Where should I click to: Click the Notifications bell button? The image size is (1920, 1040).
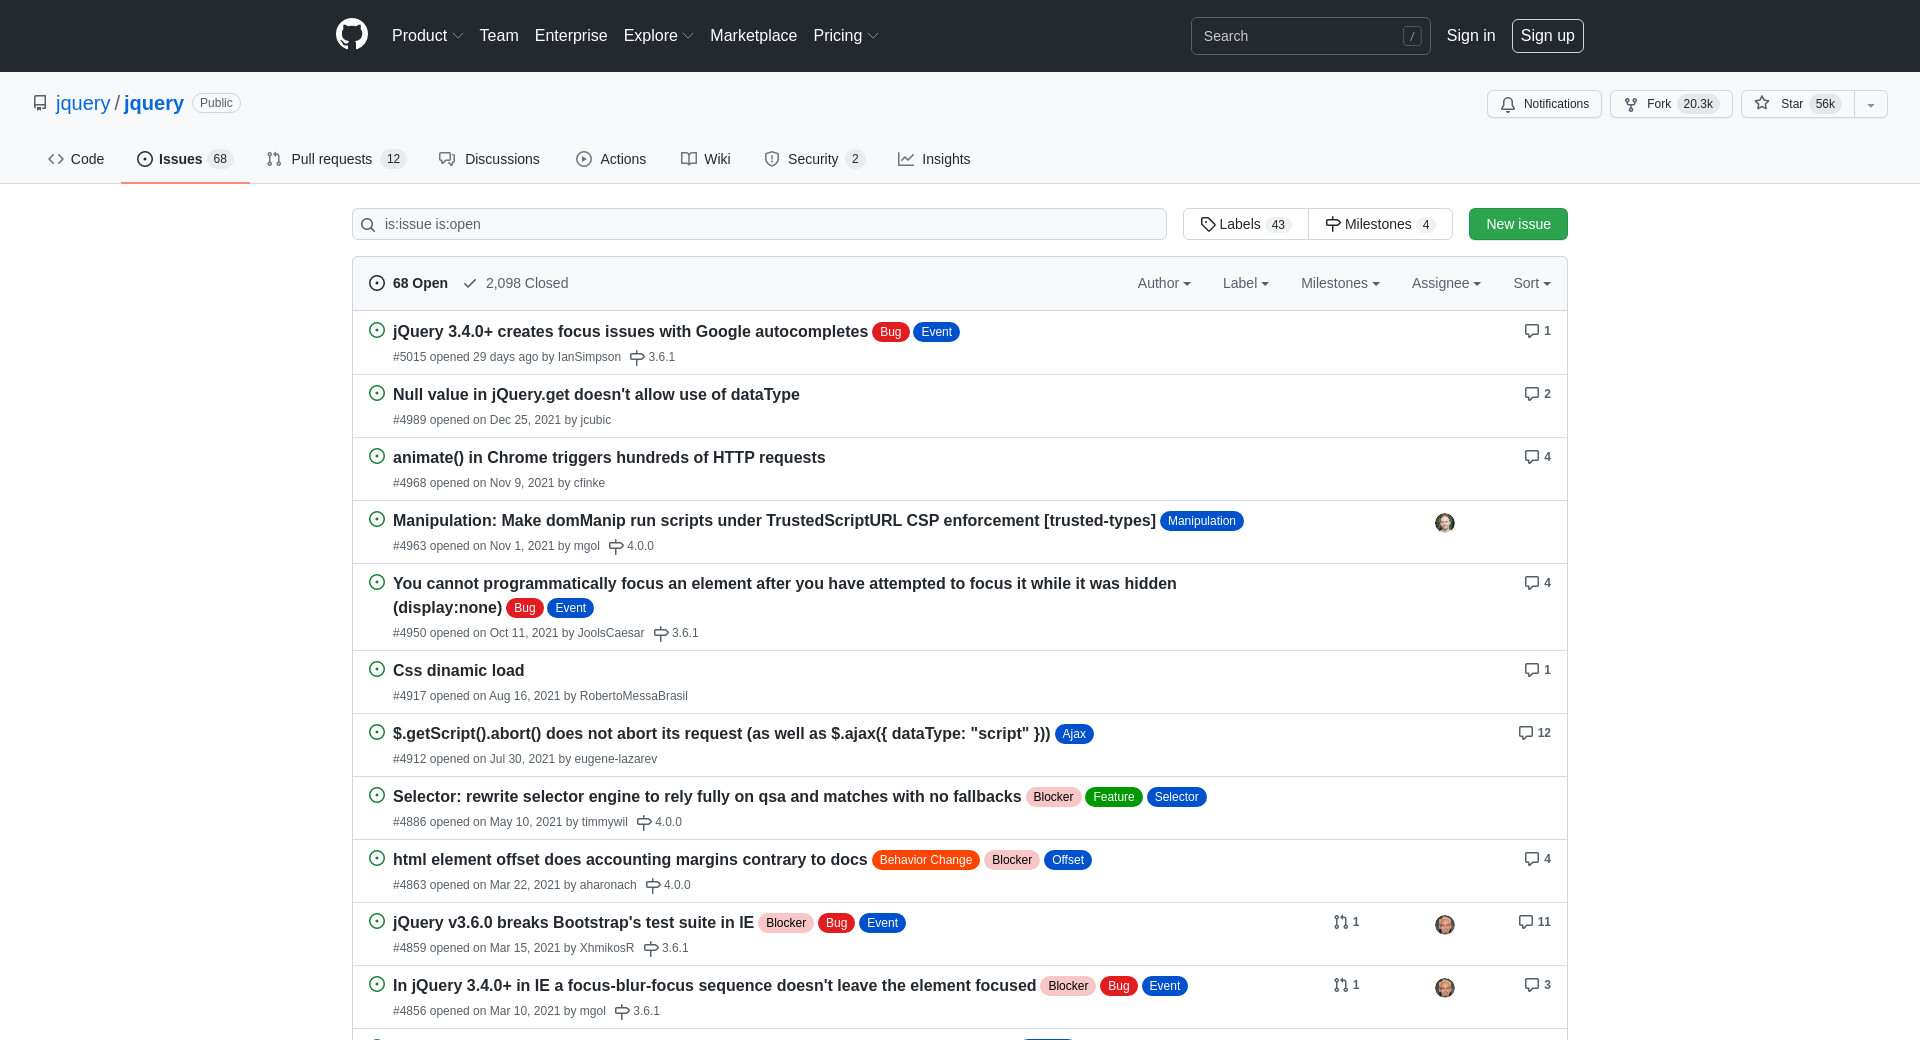[1544, 104]
